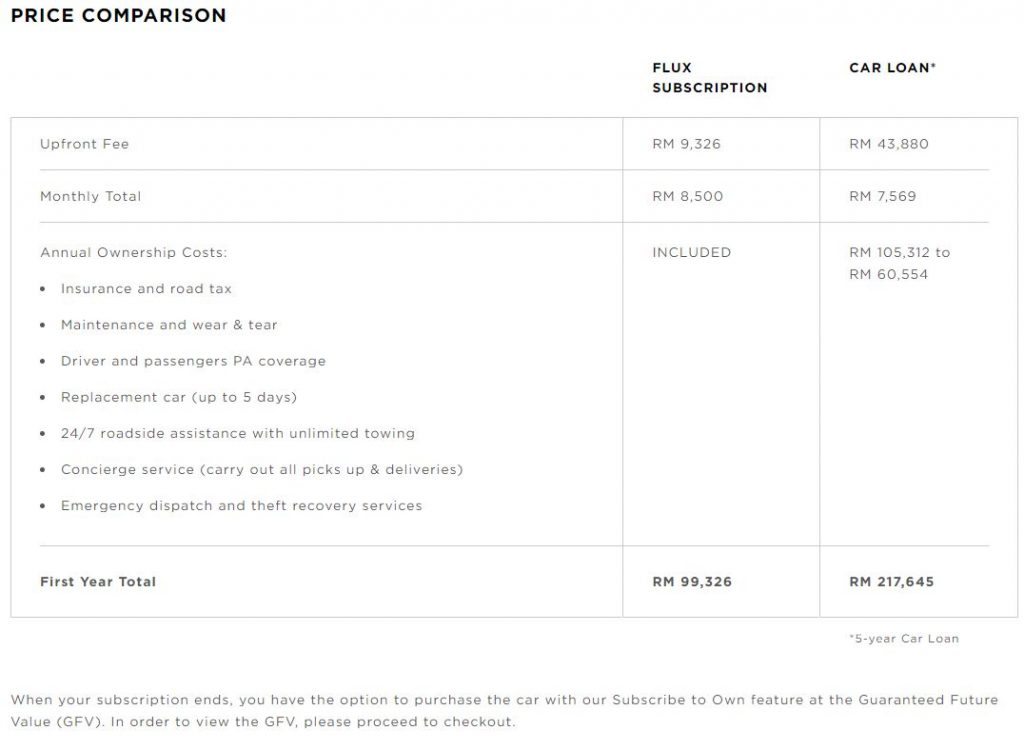
Task: Select the CAR LOAN column header
Action: pyautogui.click(x=892, y=68)
